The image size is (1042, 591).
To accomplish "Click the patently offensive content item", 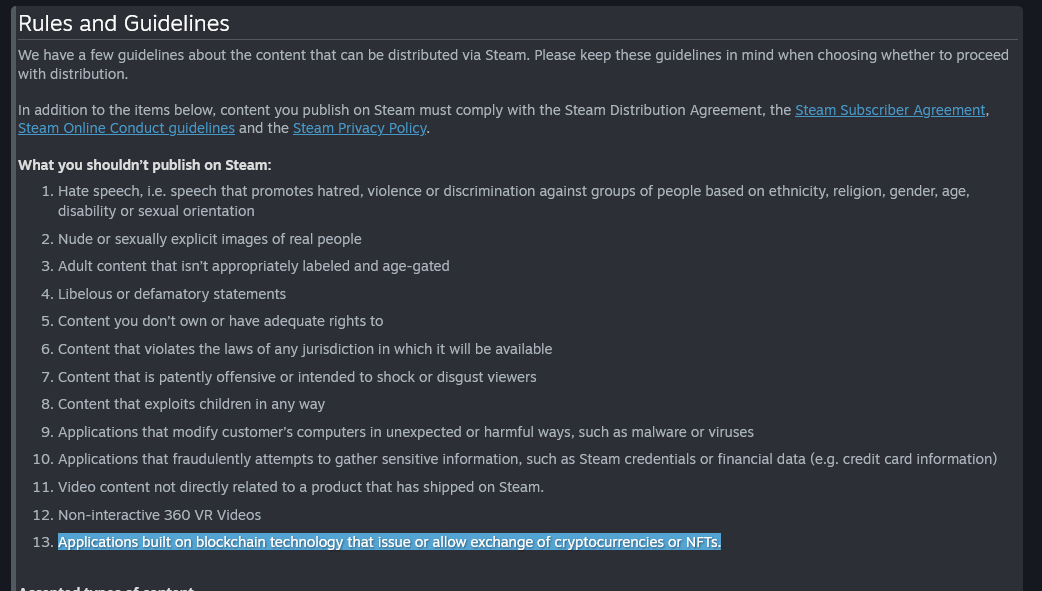I will 297,377.
